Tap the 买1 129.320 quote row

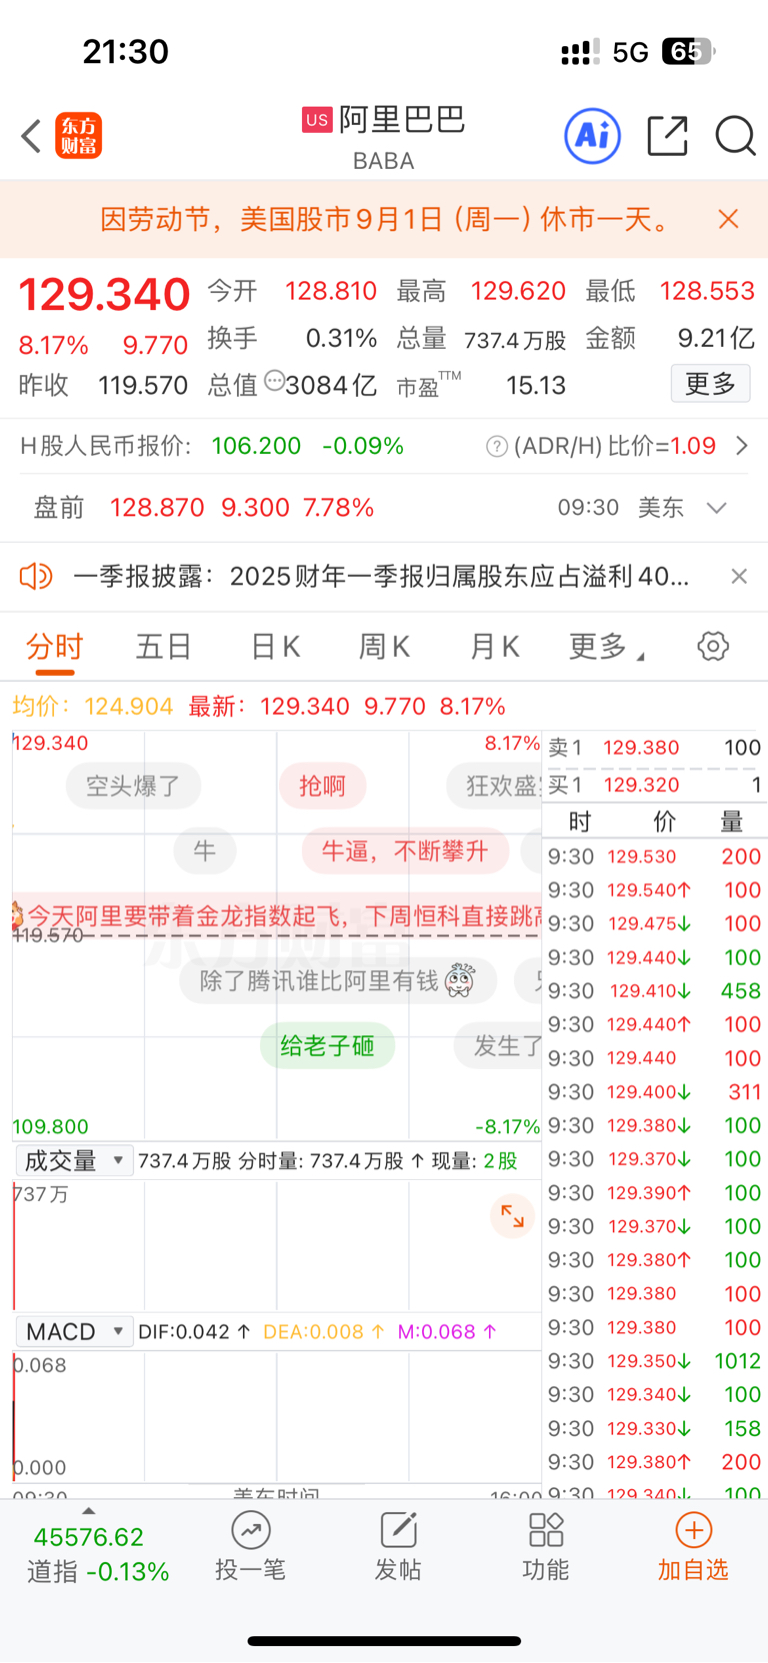click(x=654, y=785)
